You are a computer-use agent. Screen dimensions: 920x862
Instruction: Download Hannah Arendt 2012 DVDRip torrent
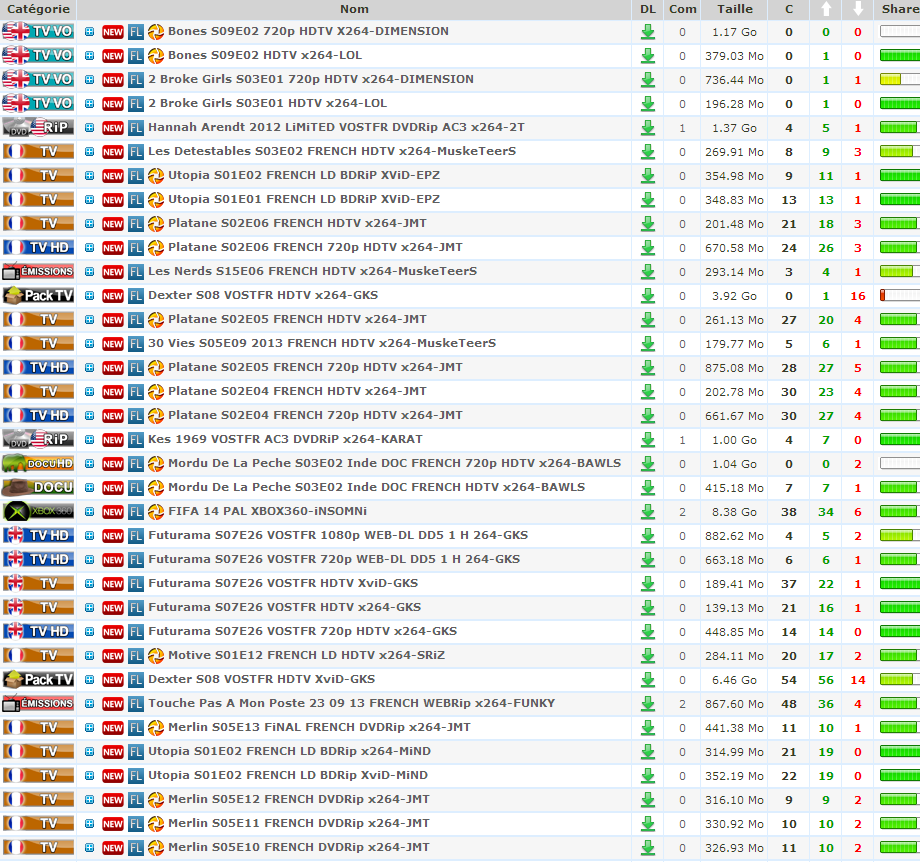point(648,128)
